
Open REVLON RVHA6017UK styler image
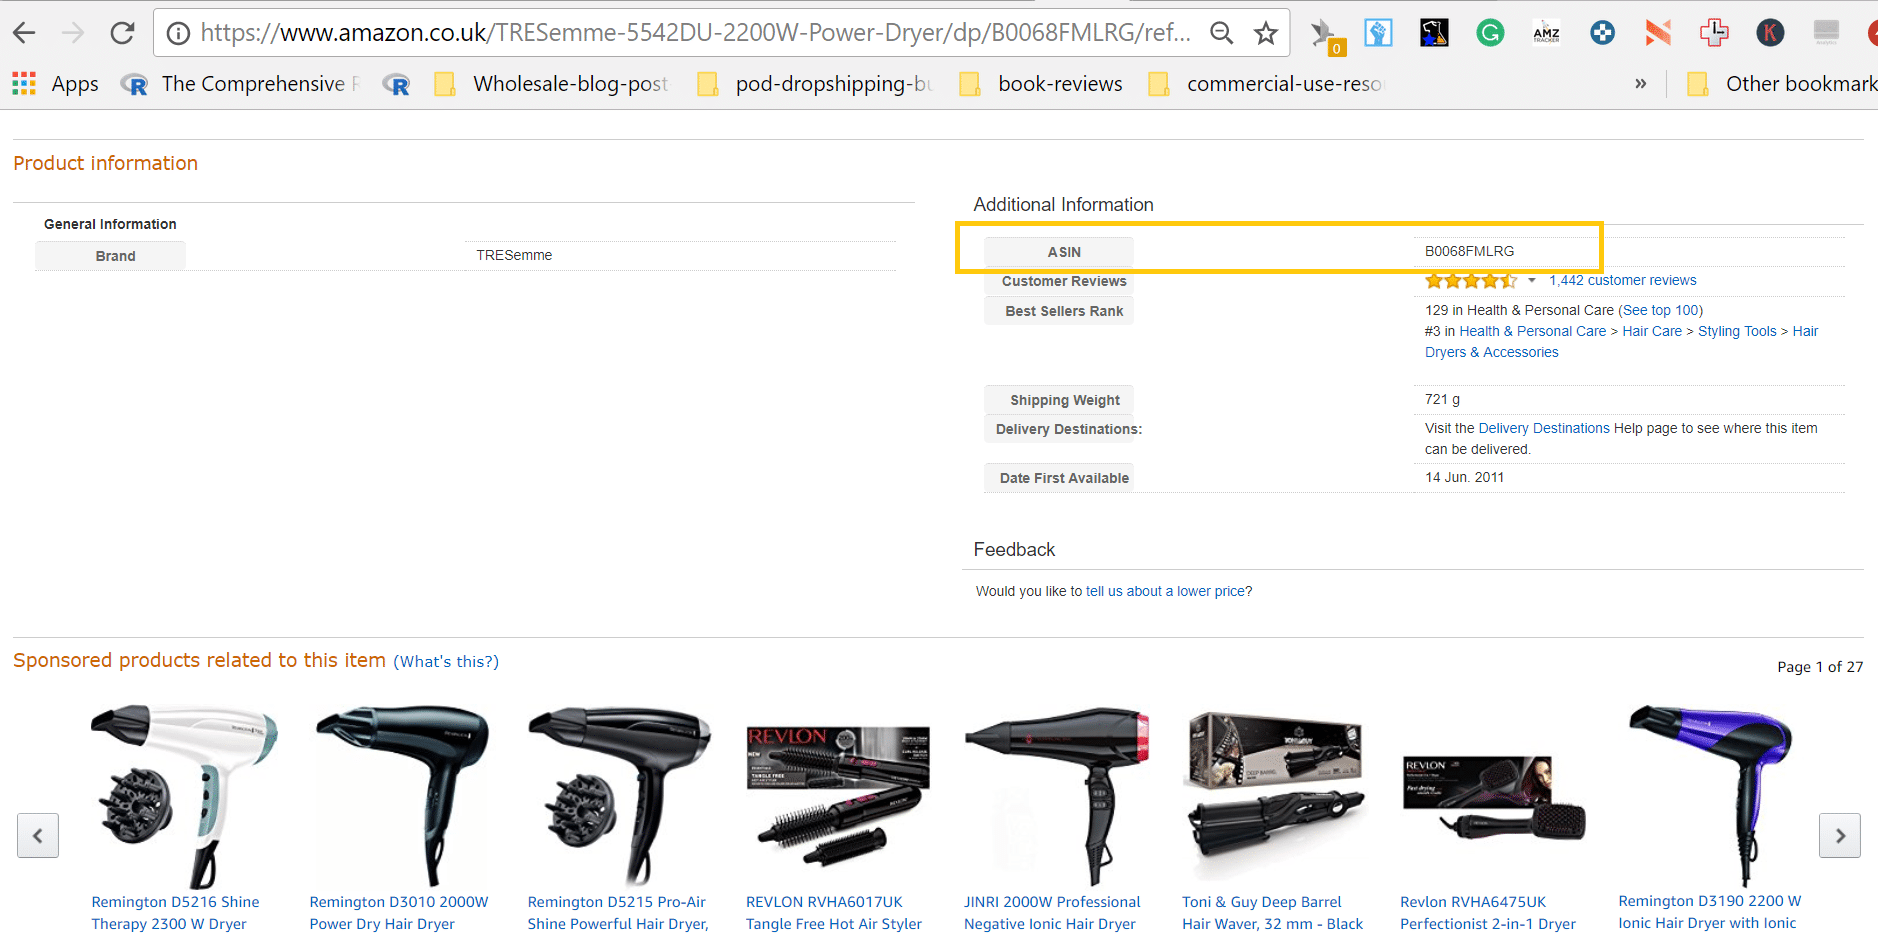coord(838,797)
